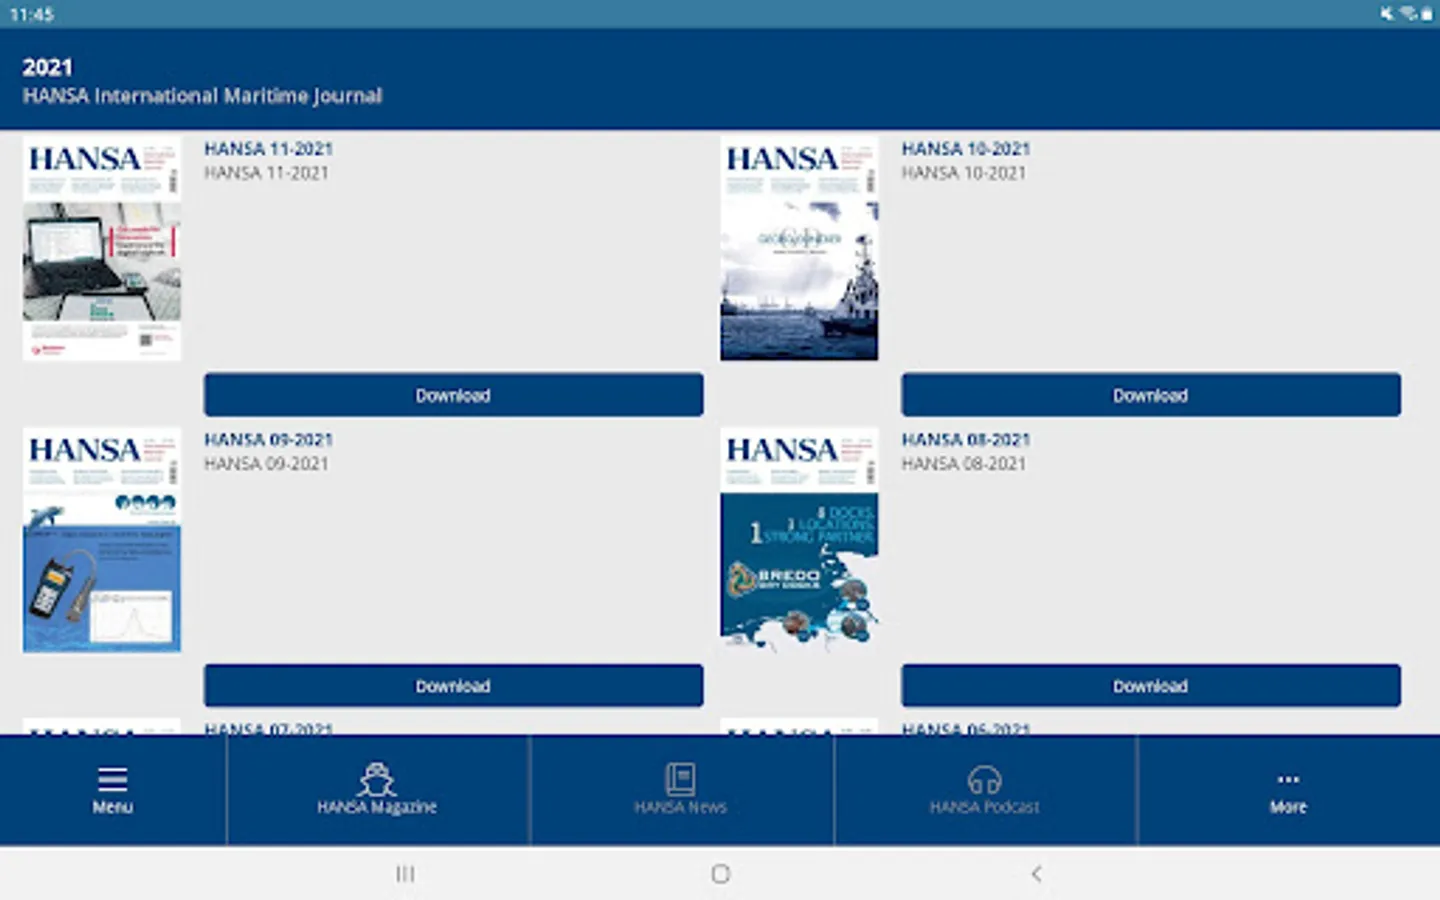
Task: Open HANSA 09-2021 cover thumbnail
Action: coord(102,540)
